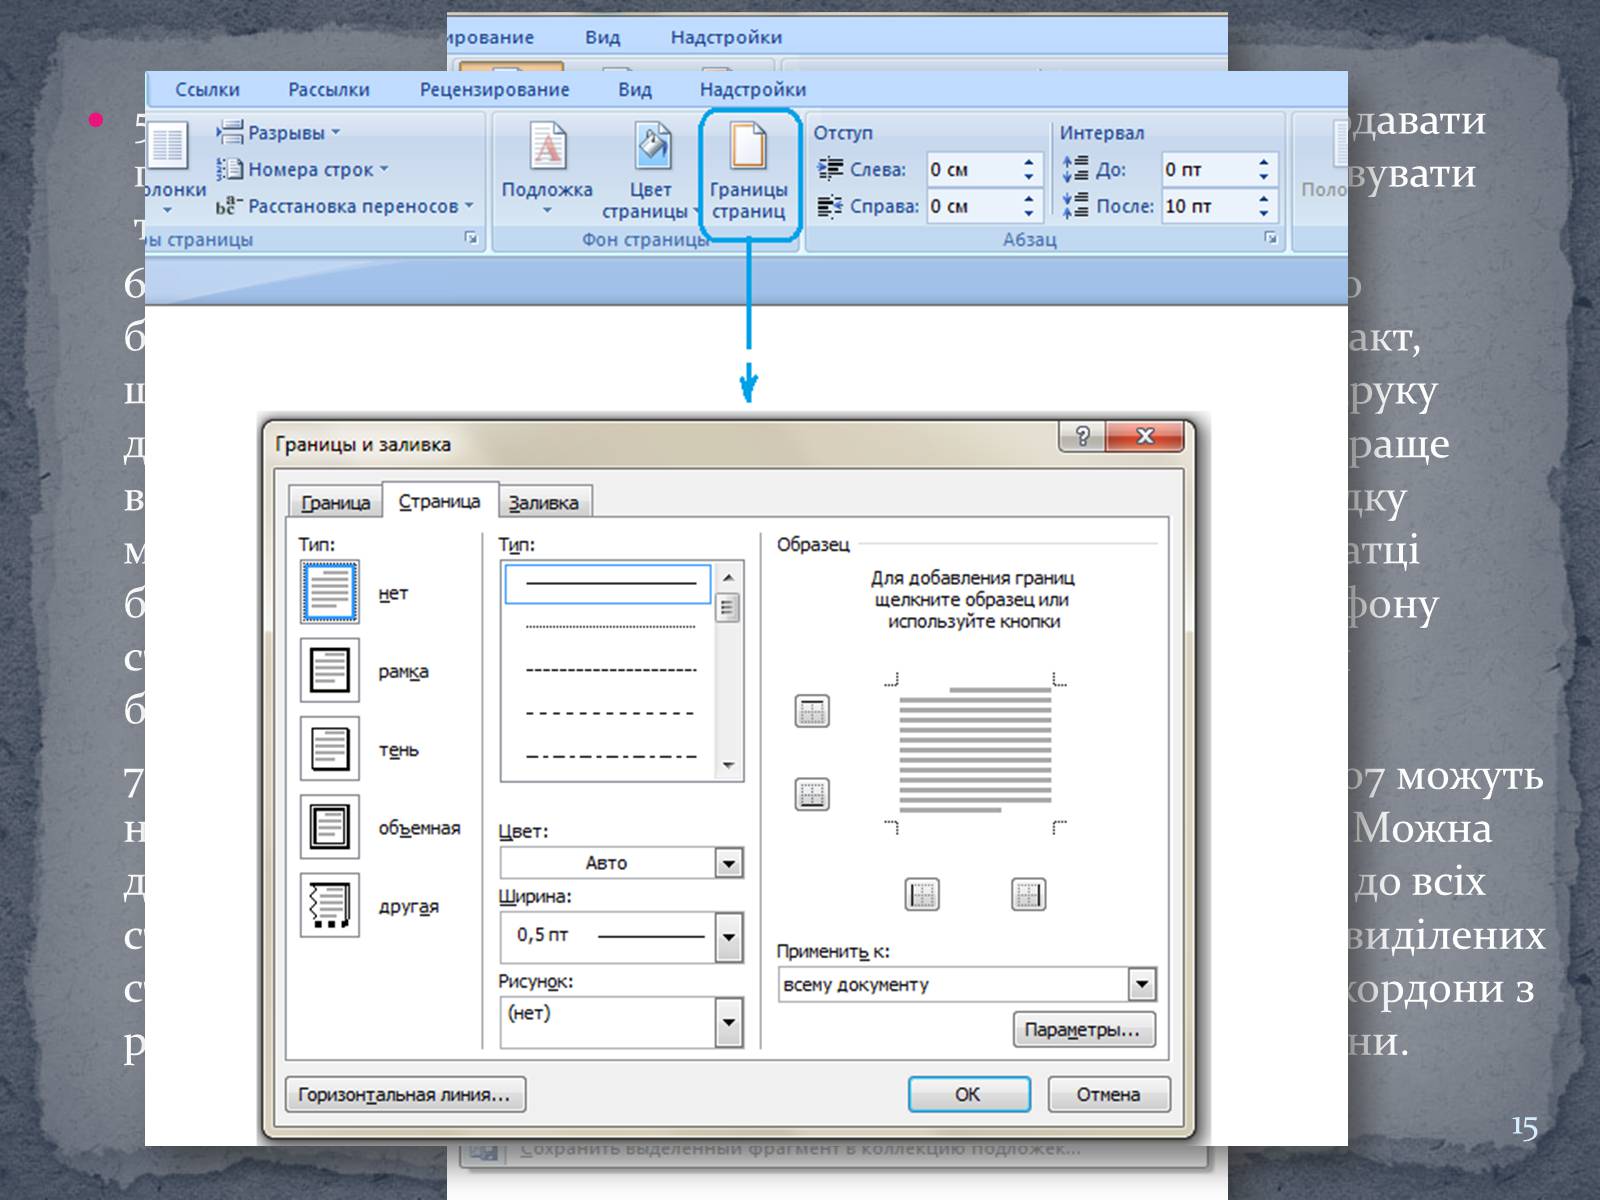Click the Горизонтальная линия button
The height and width of the screenshot is (1200, 1600).
click(x=405, y=1094)
